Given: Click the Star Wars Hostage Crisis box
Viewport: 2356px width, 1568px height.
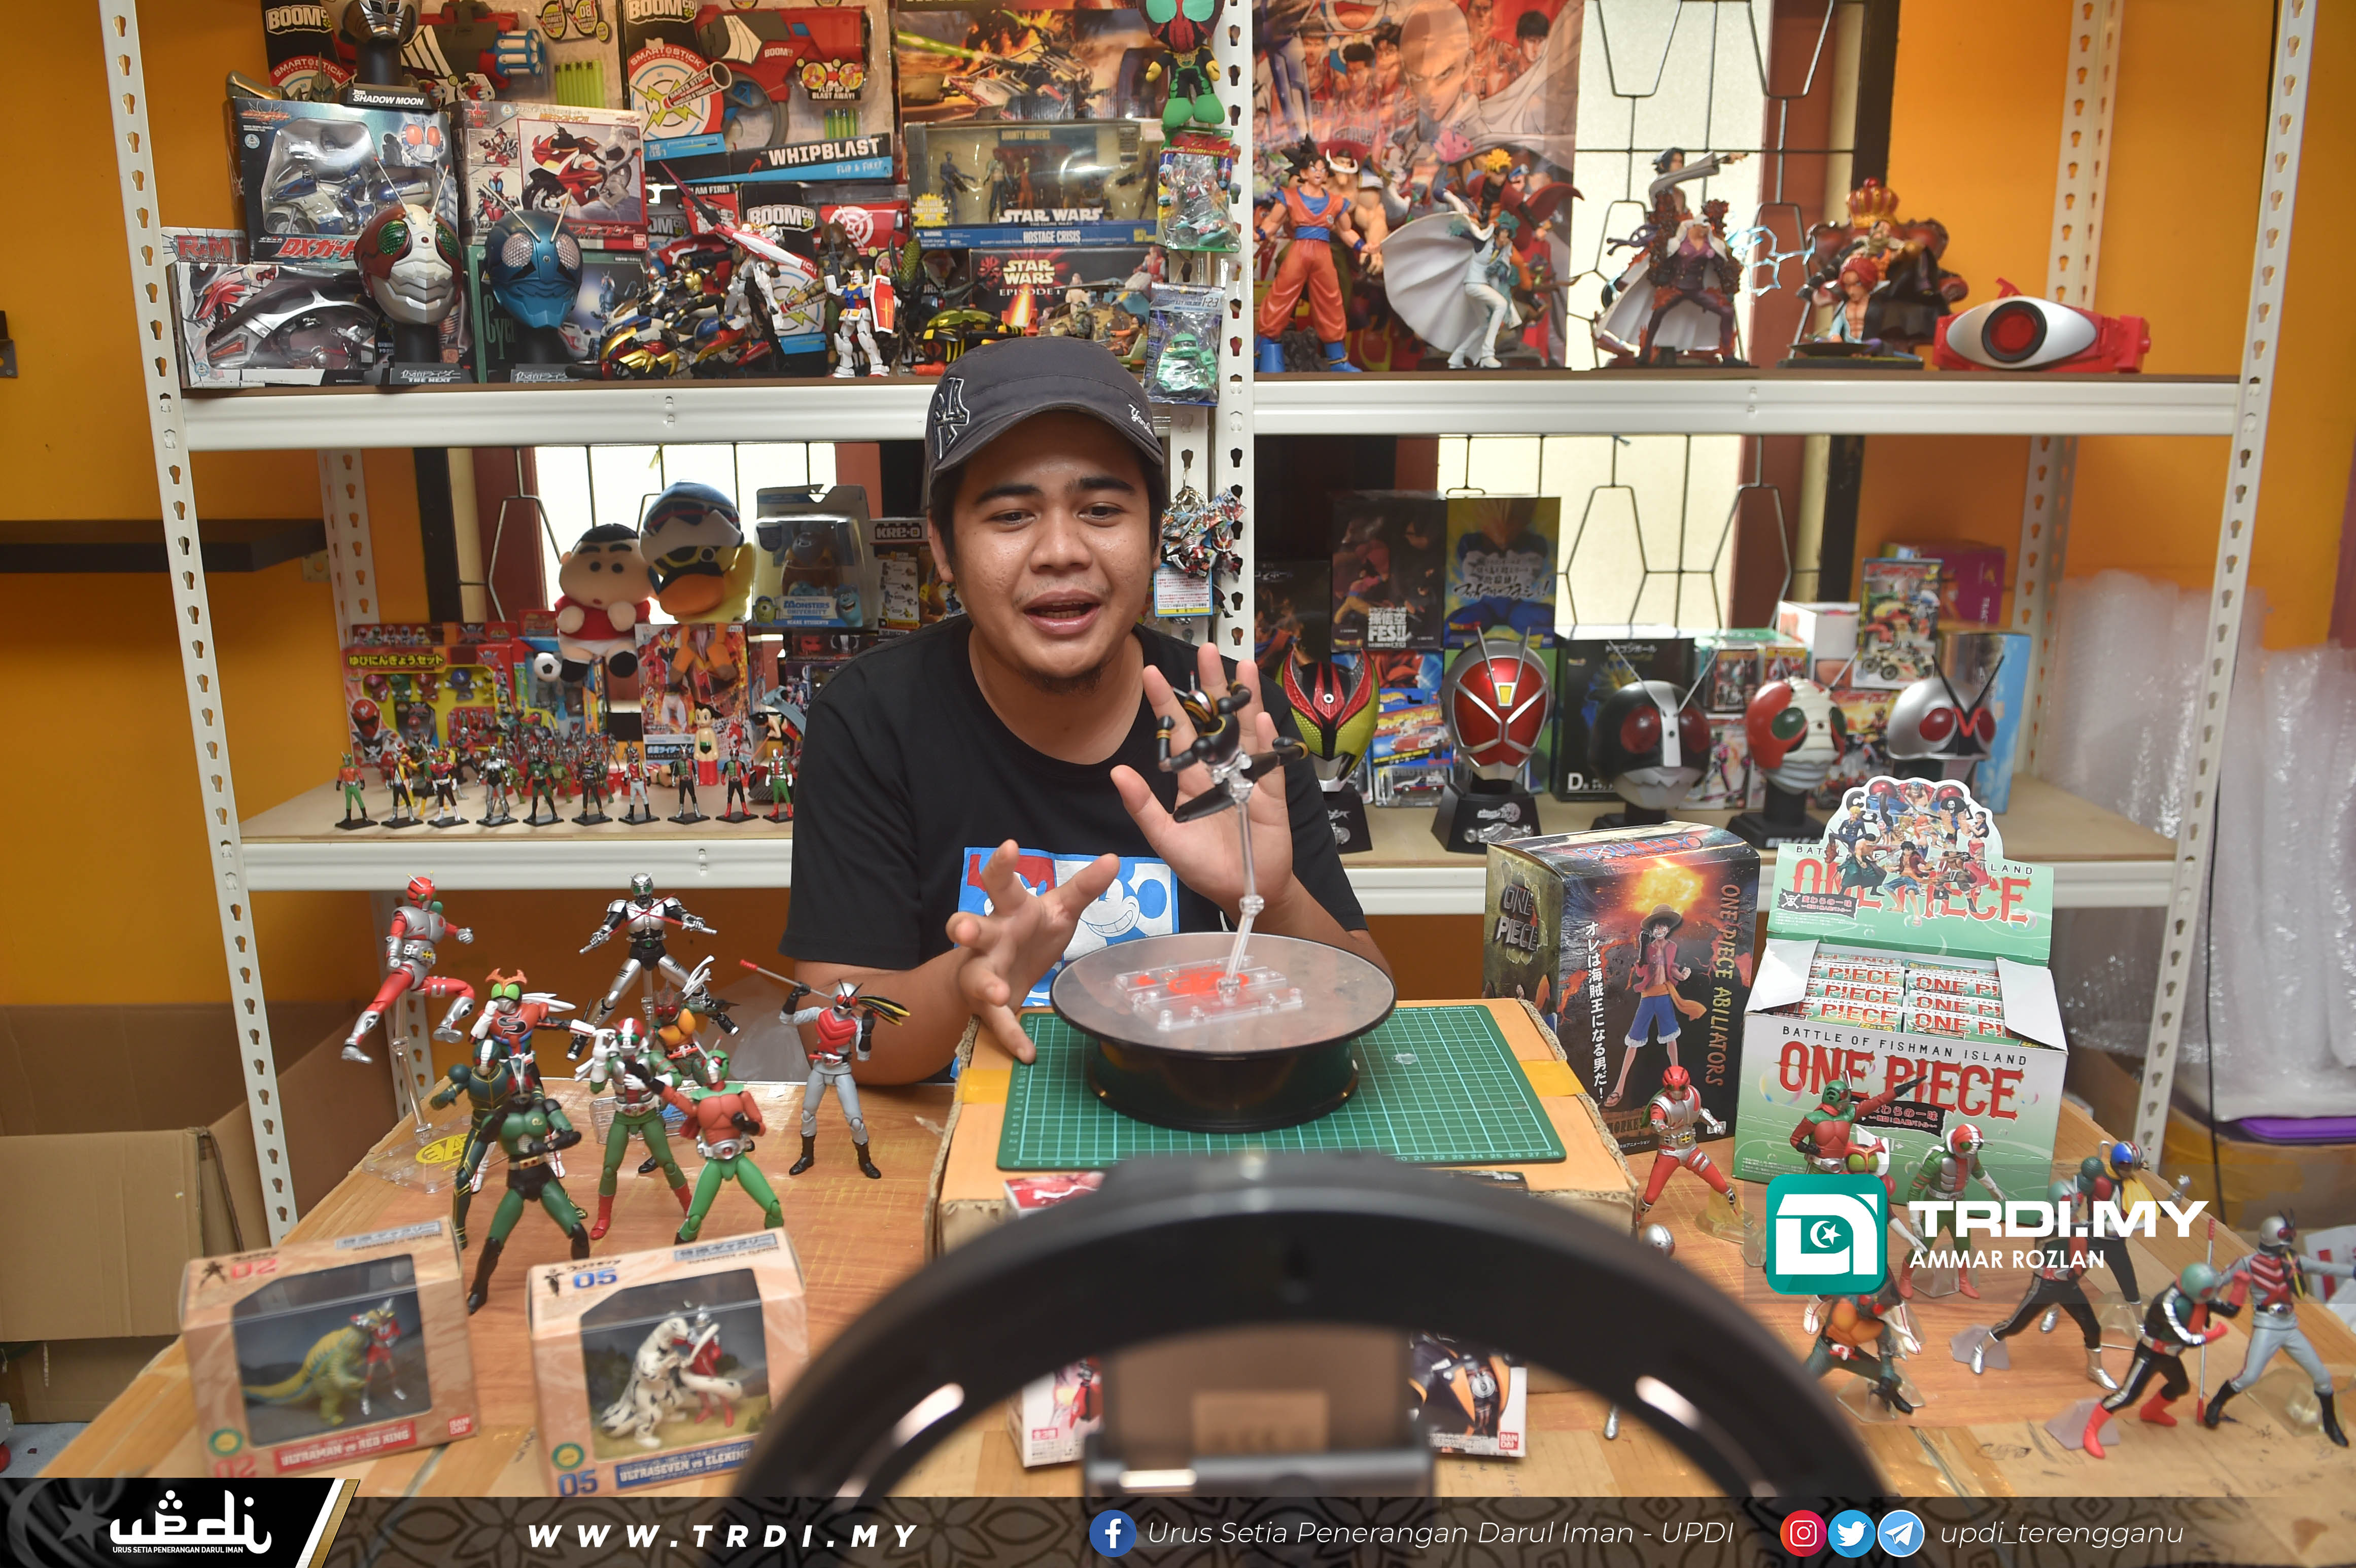Looking at the screenshot, I should pos(1035,185).
